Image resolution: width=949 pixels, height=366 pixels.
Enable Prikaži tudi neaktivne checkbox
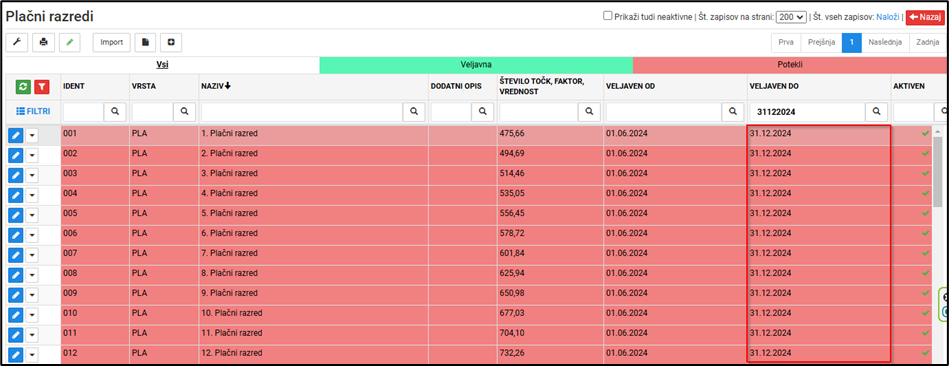click(x=607, y=16)
